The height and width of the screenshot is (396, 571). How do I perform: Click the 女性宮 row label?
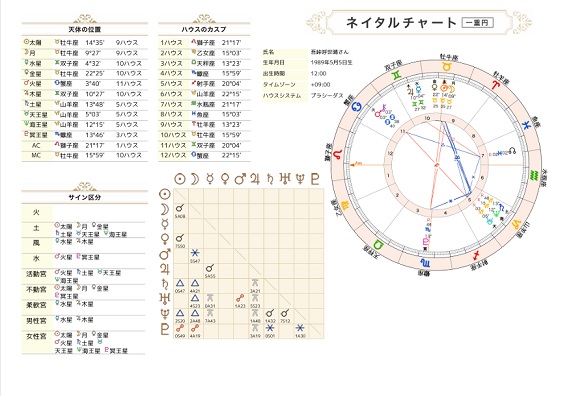point(36,336)
